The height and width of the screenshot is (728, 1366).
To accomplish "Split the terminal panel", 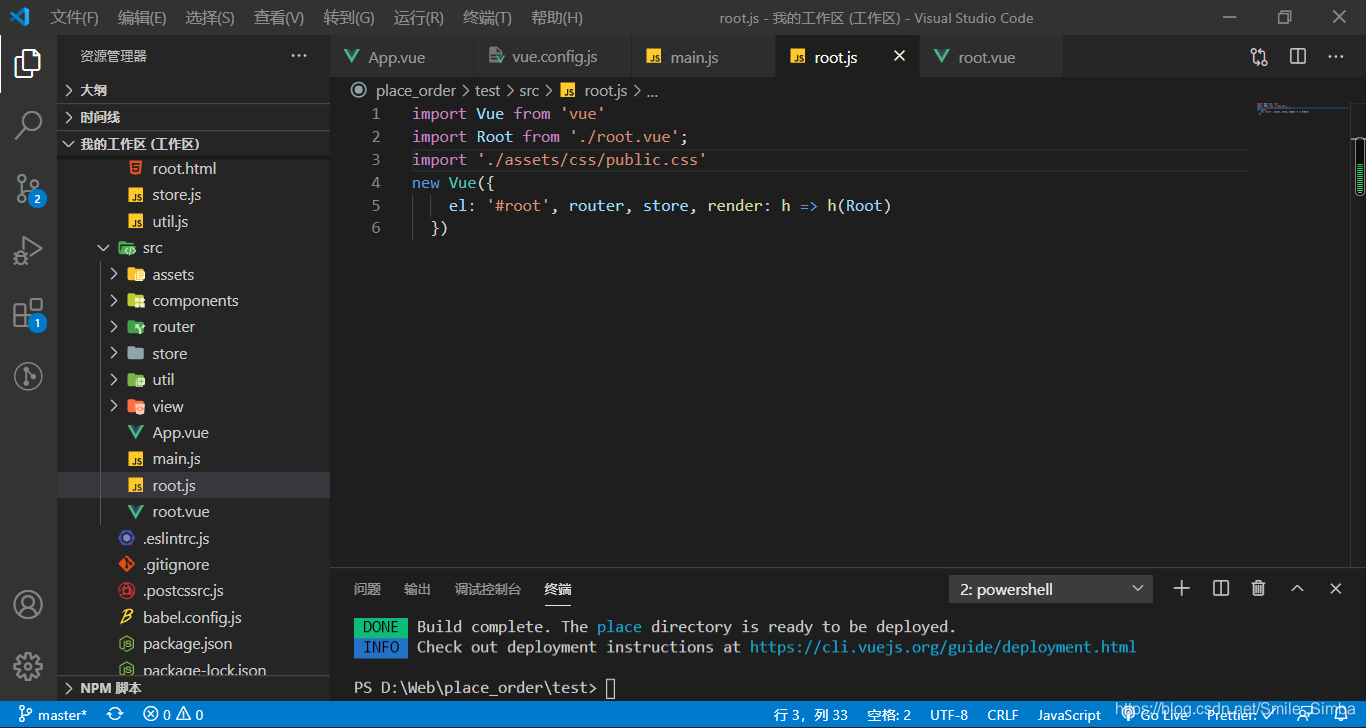I will (1221, 589).
